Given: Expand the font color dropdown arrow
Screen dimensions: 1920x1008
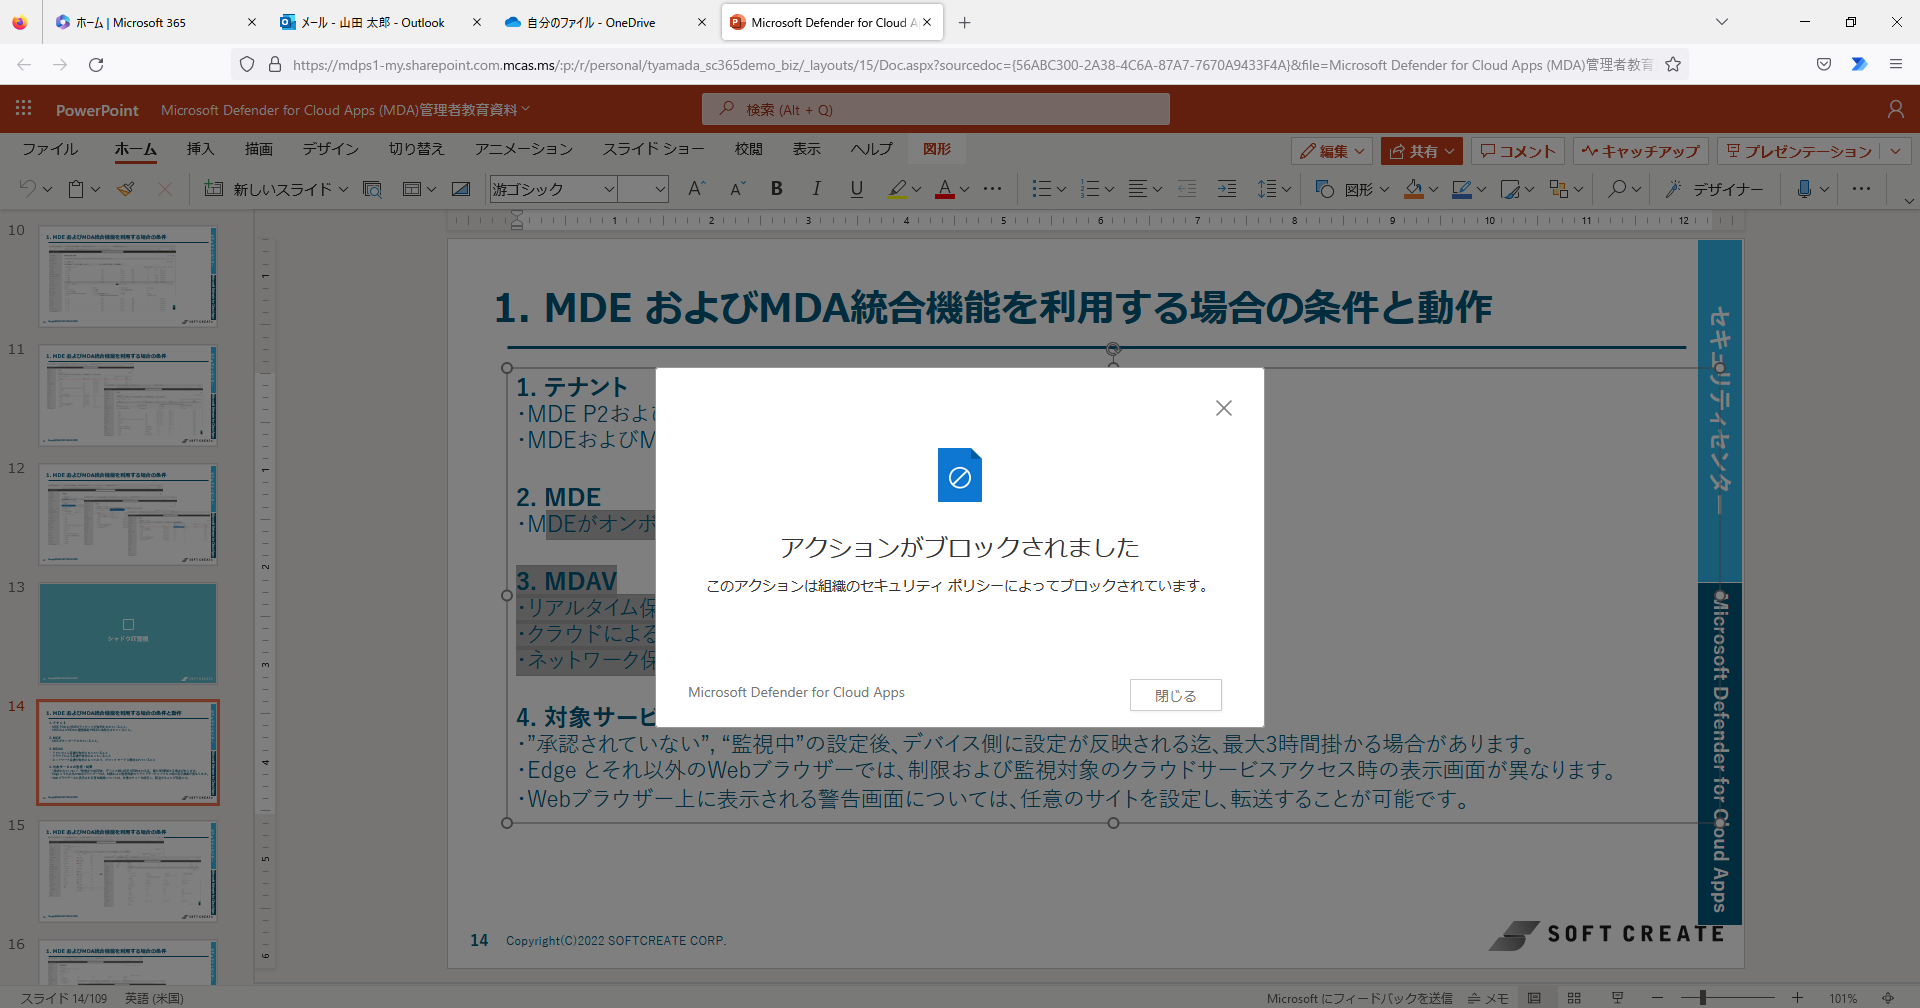Looking at the screenshot, I should (x=965, y=189).
